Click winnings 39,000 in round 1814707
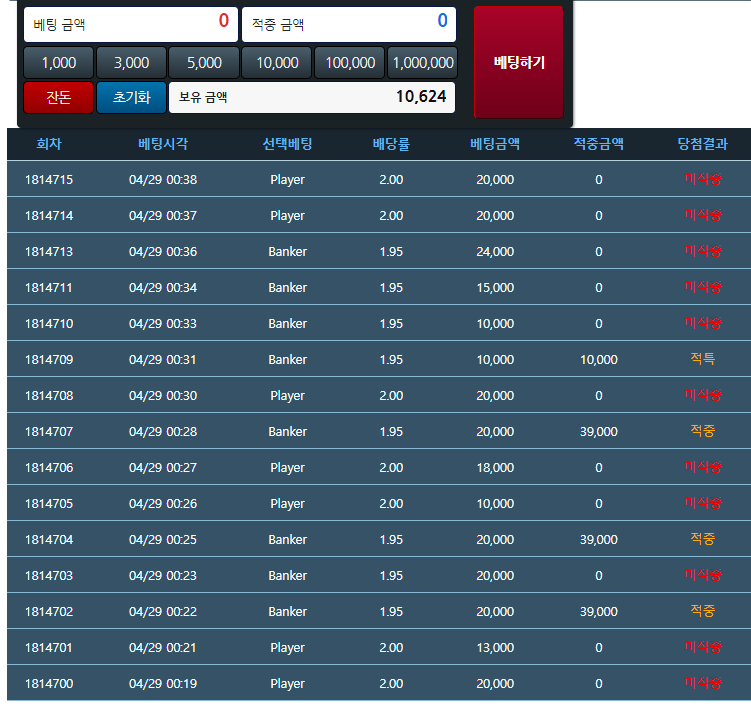751x706 pixels. (x=599, y=432)
